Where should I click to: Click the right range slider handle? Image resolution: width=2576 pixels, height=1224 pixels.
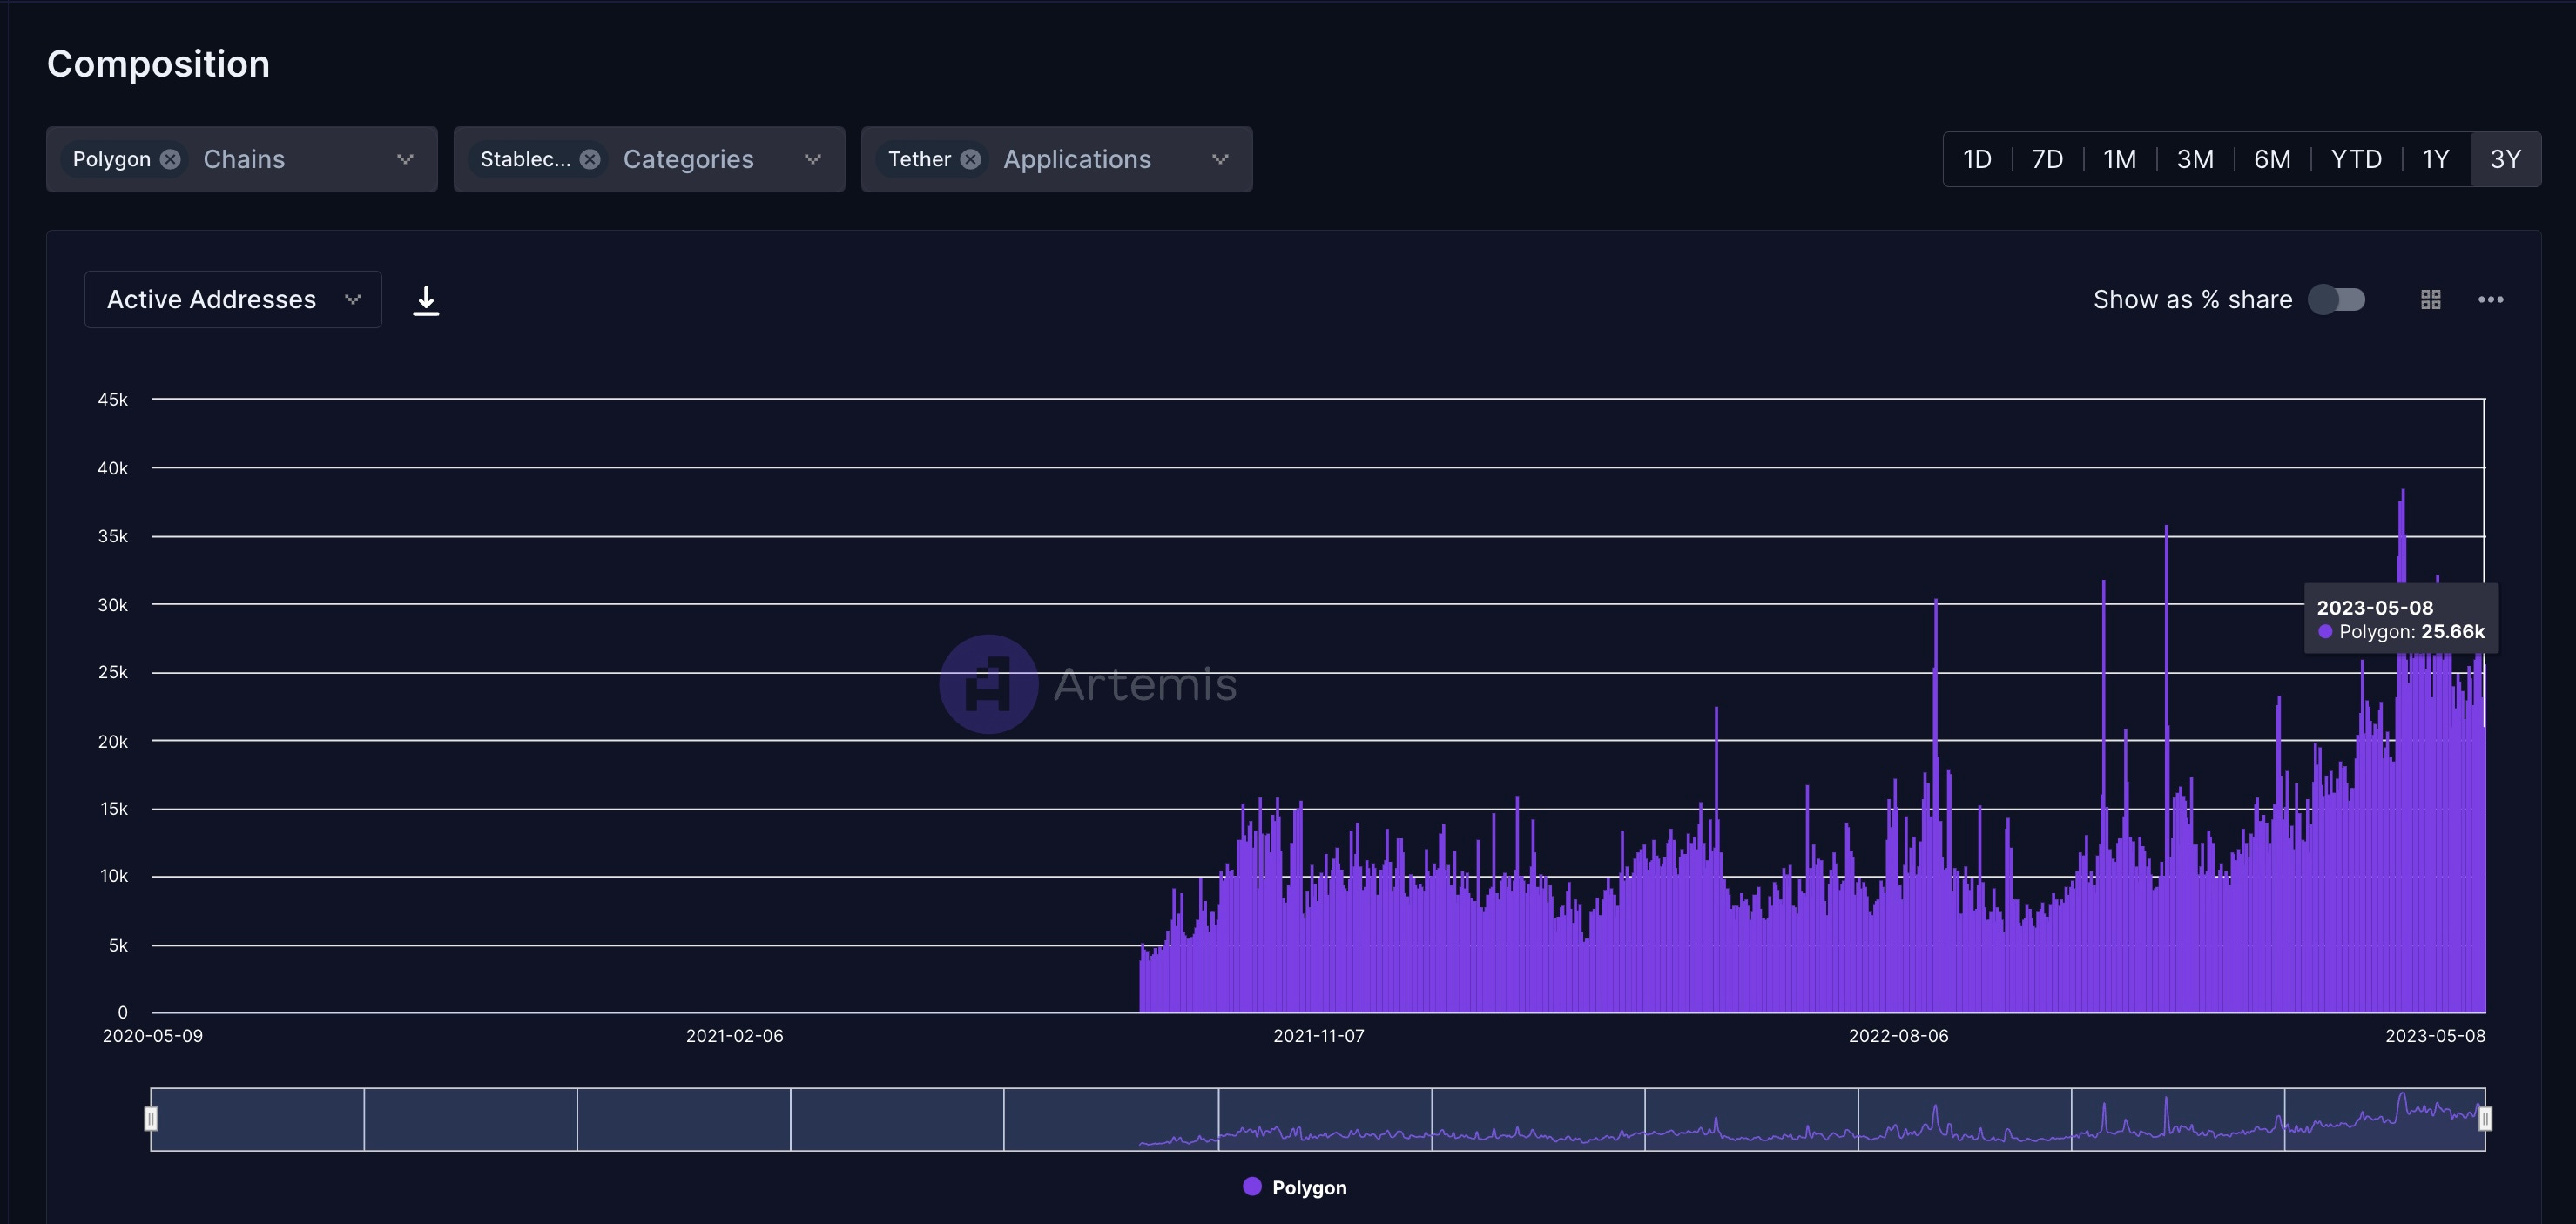2485,1119
